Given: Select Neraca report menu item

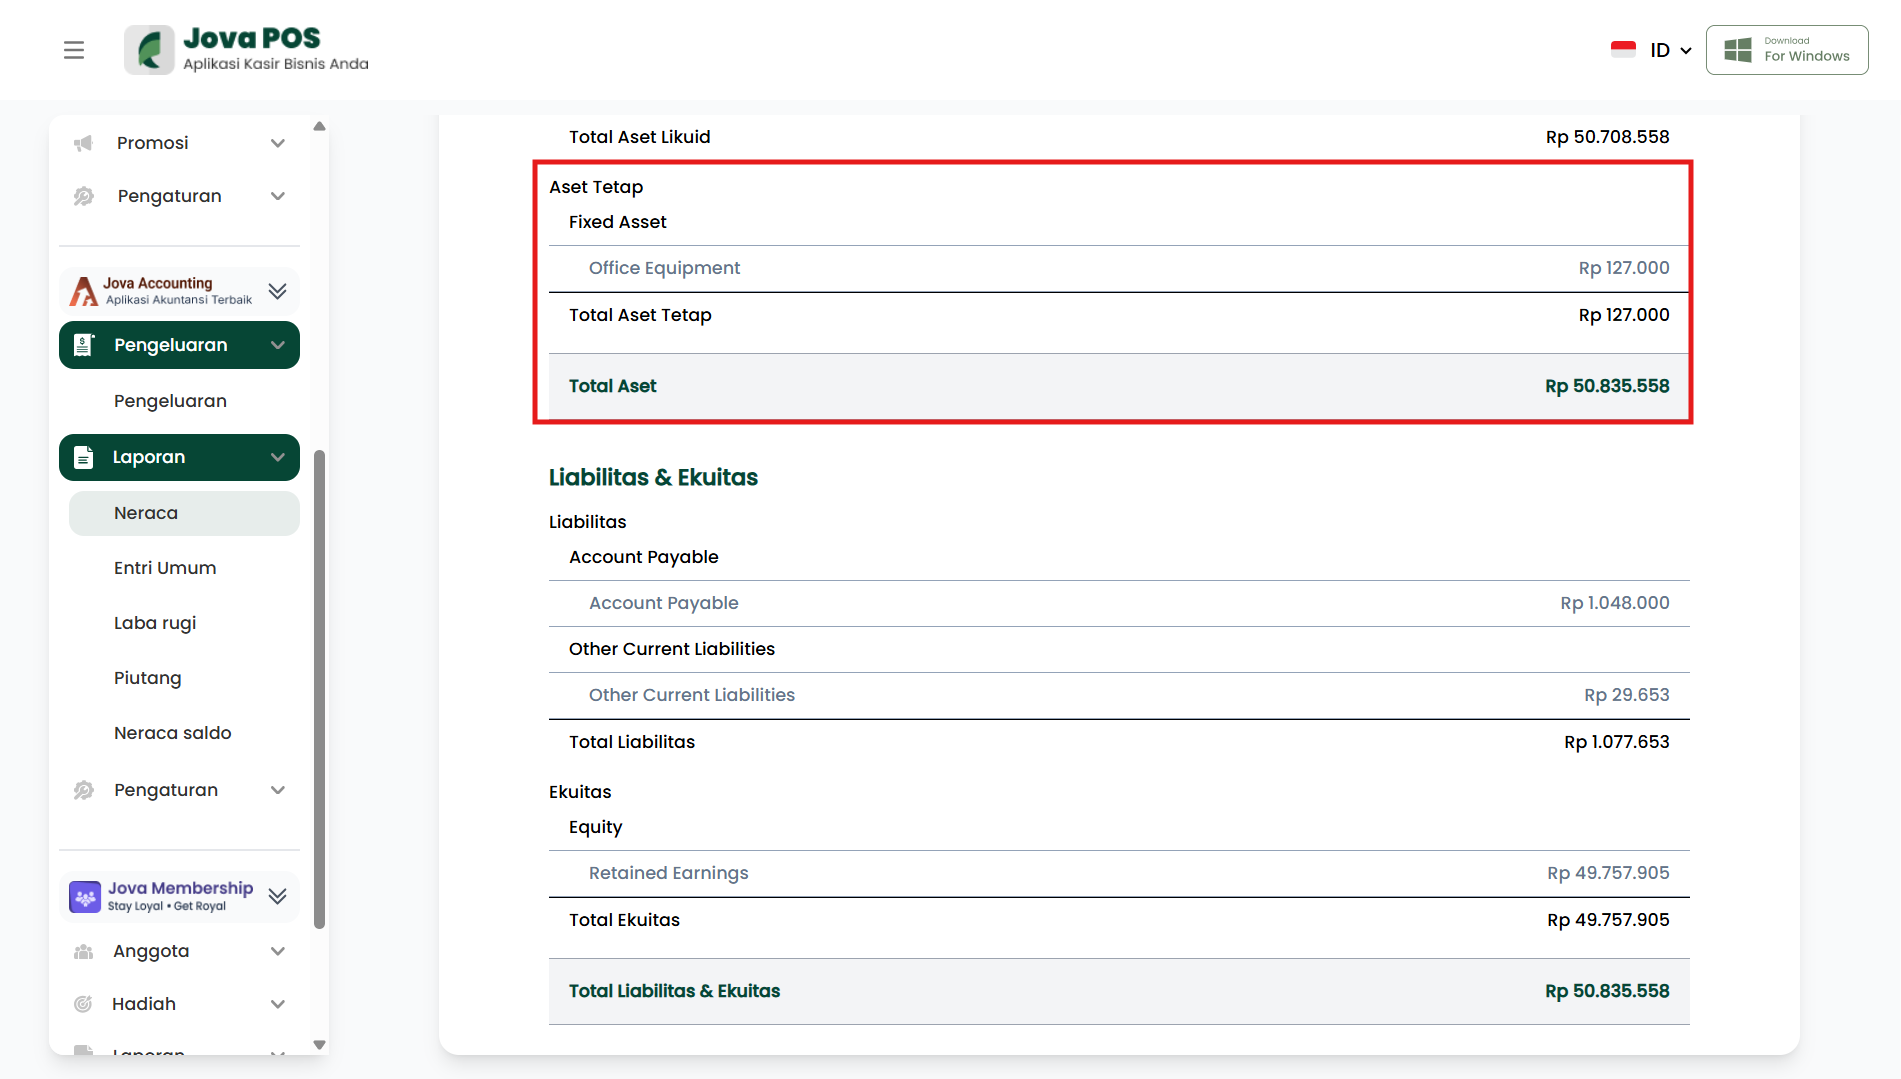Looking at the screenshot, I should (146, 513).
